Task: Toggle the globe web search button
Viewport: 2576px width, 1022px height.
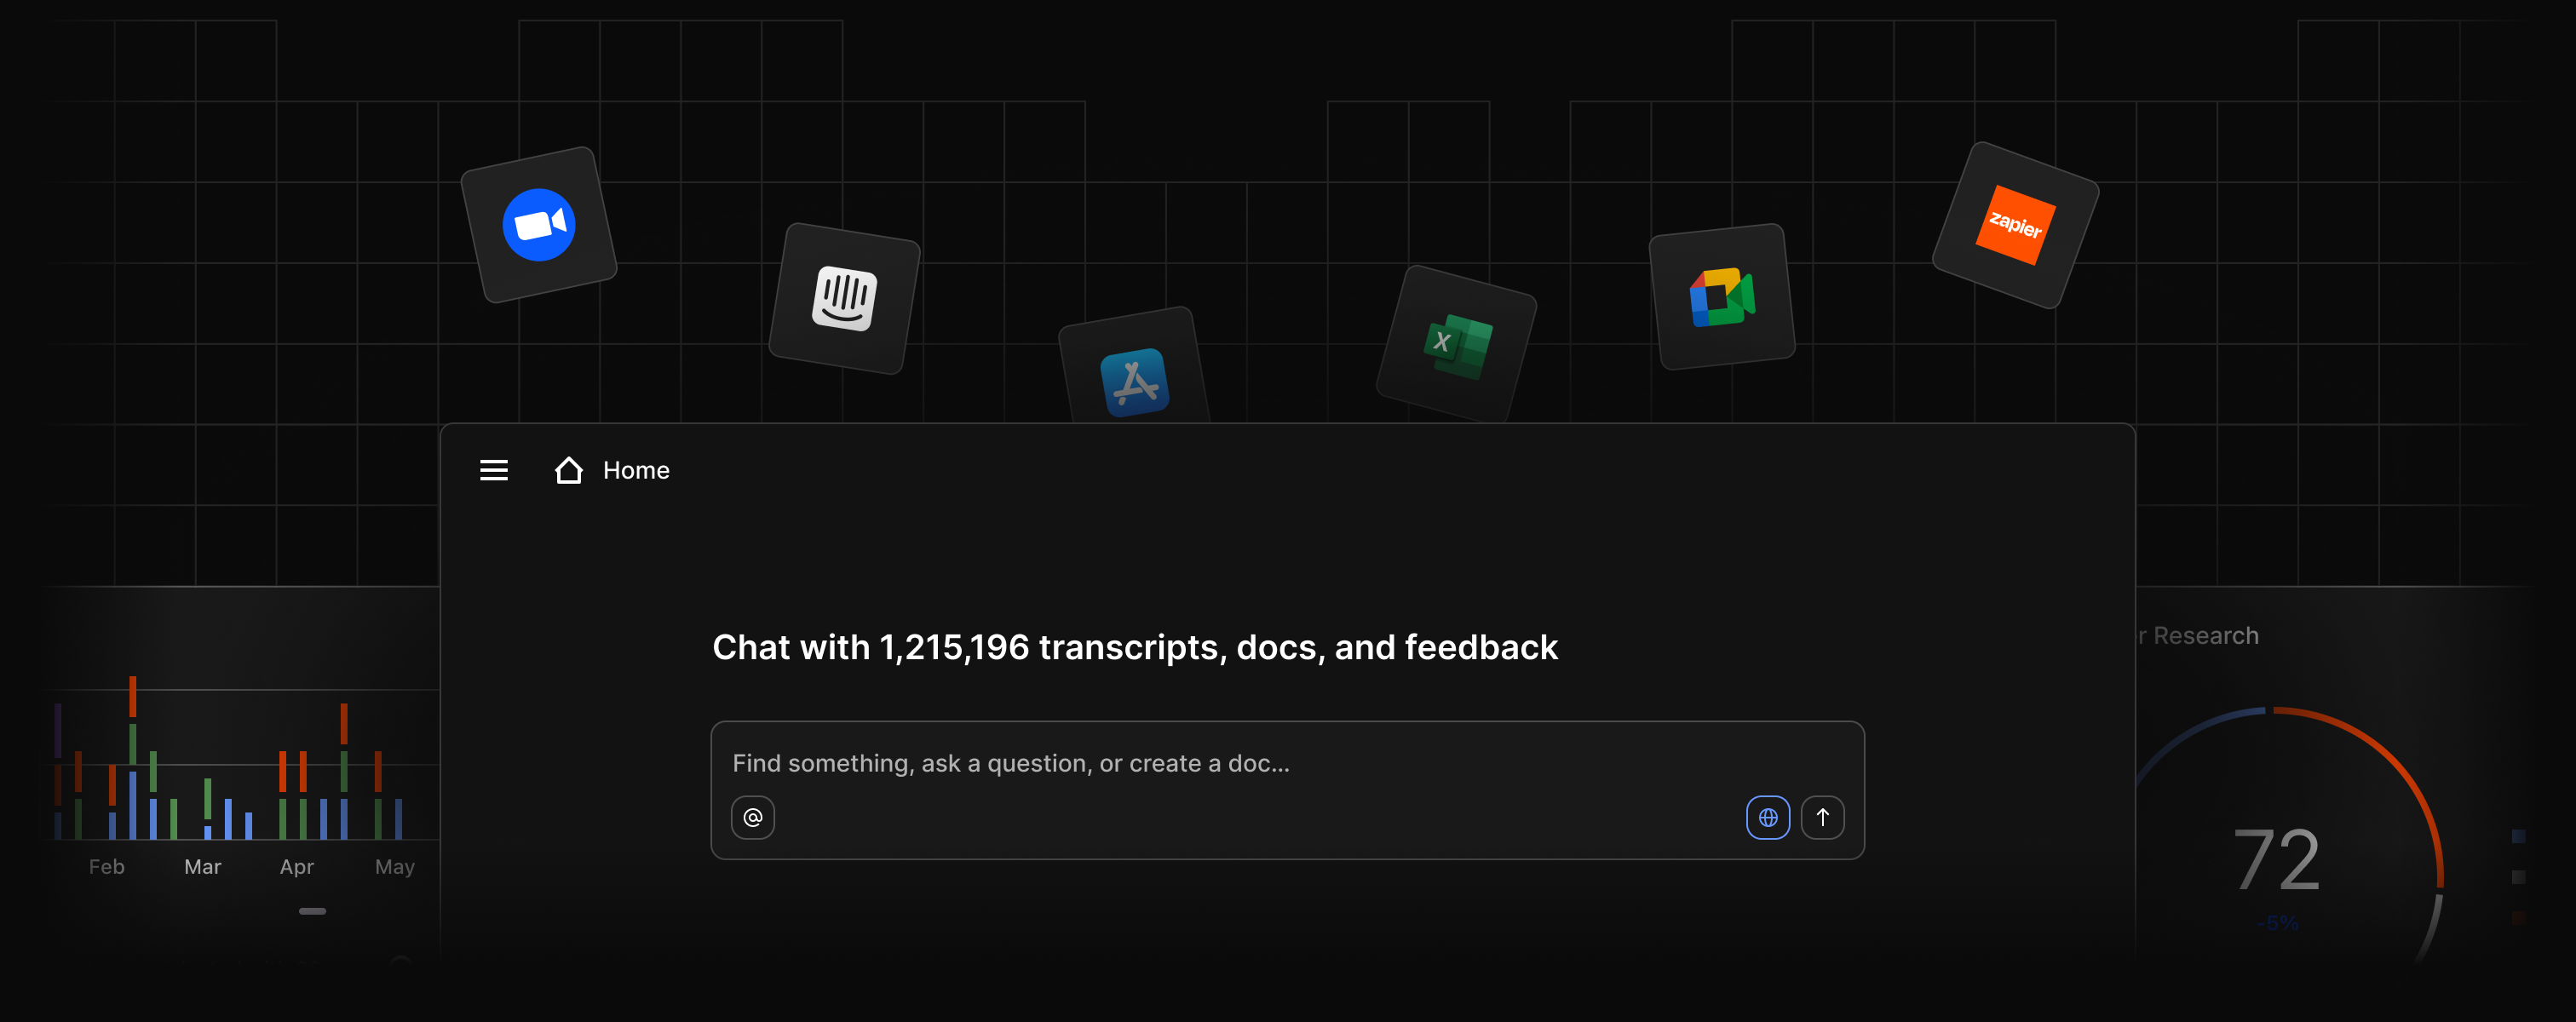Action: pyautogui.click(x=1768, y=817)
